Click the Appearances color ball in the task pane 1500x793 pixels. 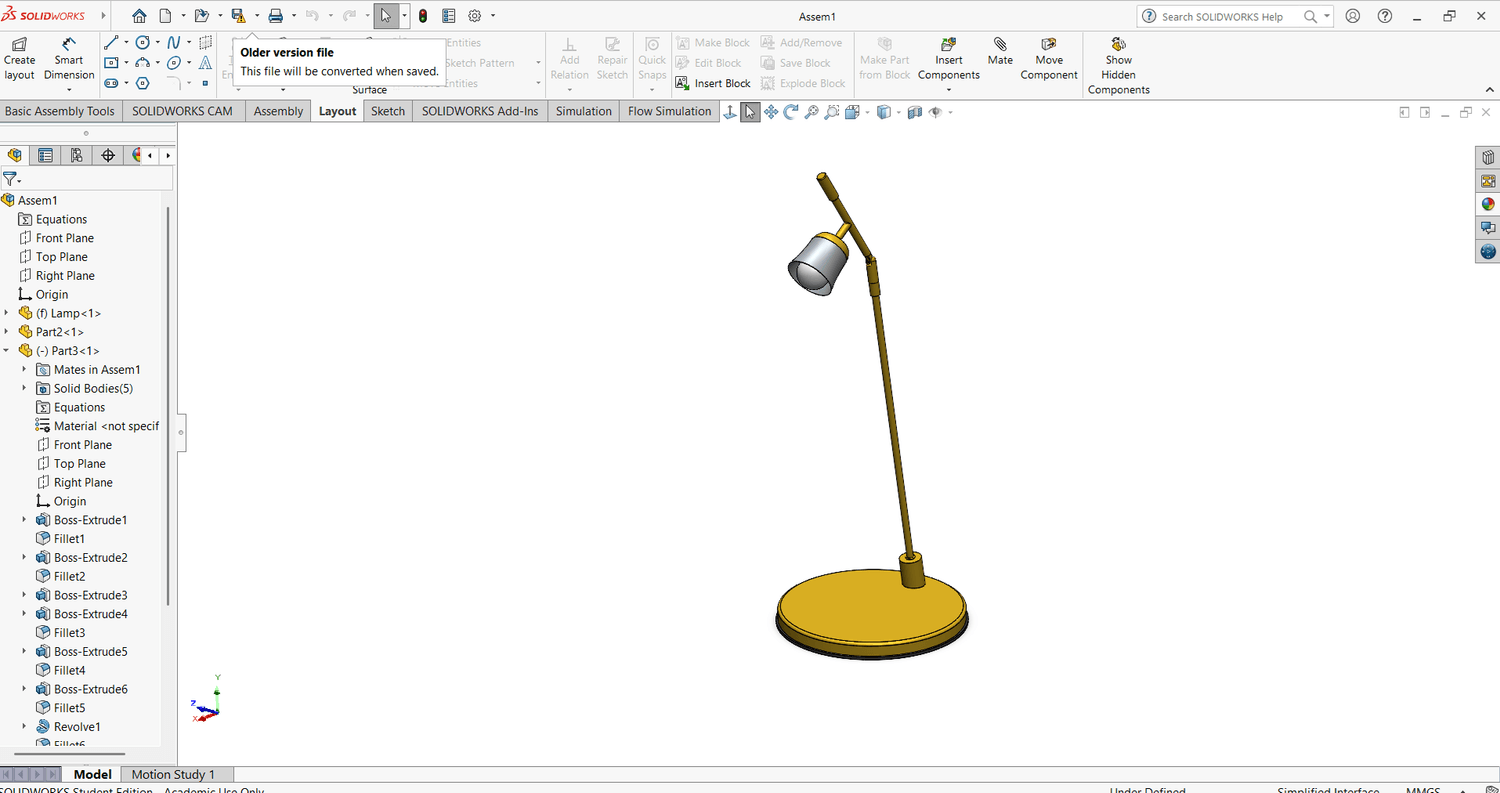click(x=1488, y=204)
